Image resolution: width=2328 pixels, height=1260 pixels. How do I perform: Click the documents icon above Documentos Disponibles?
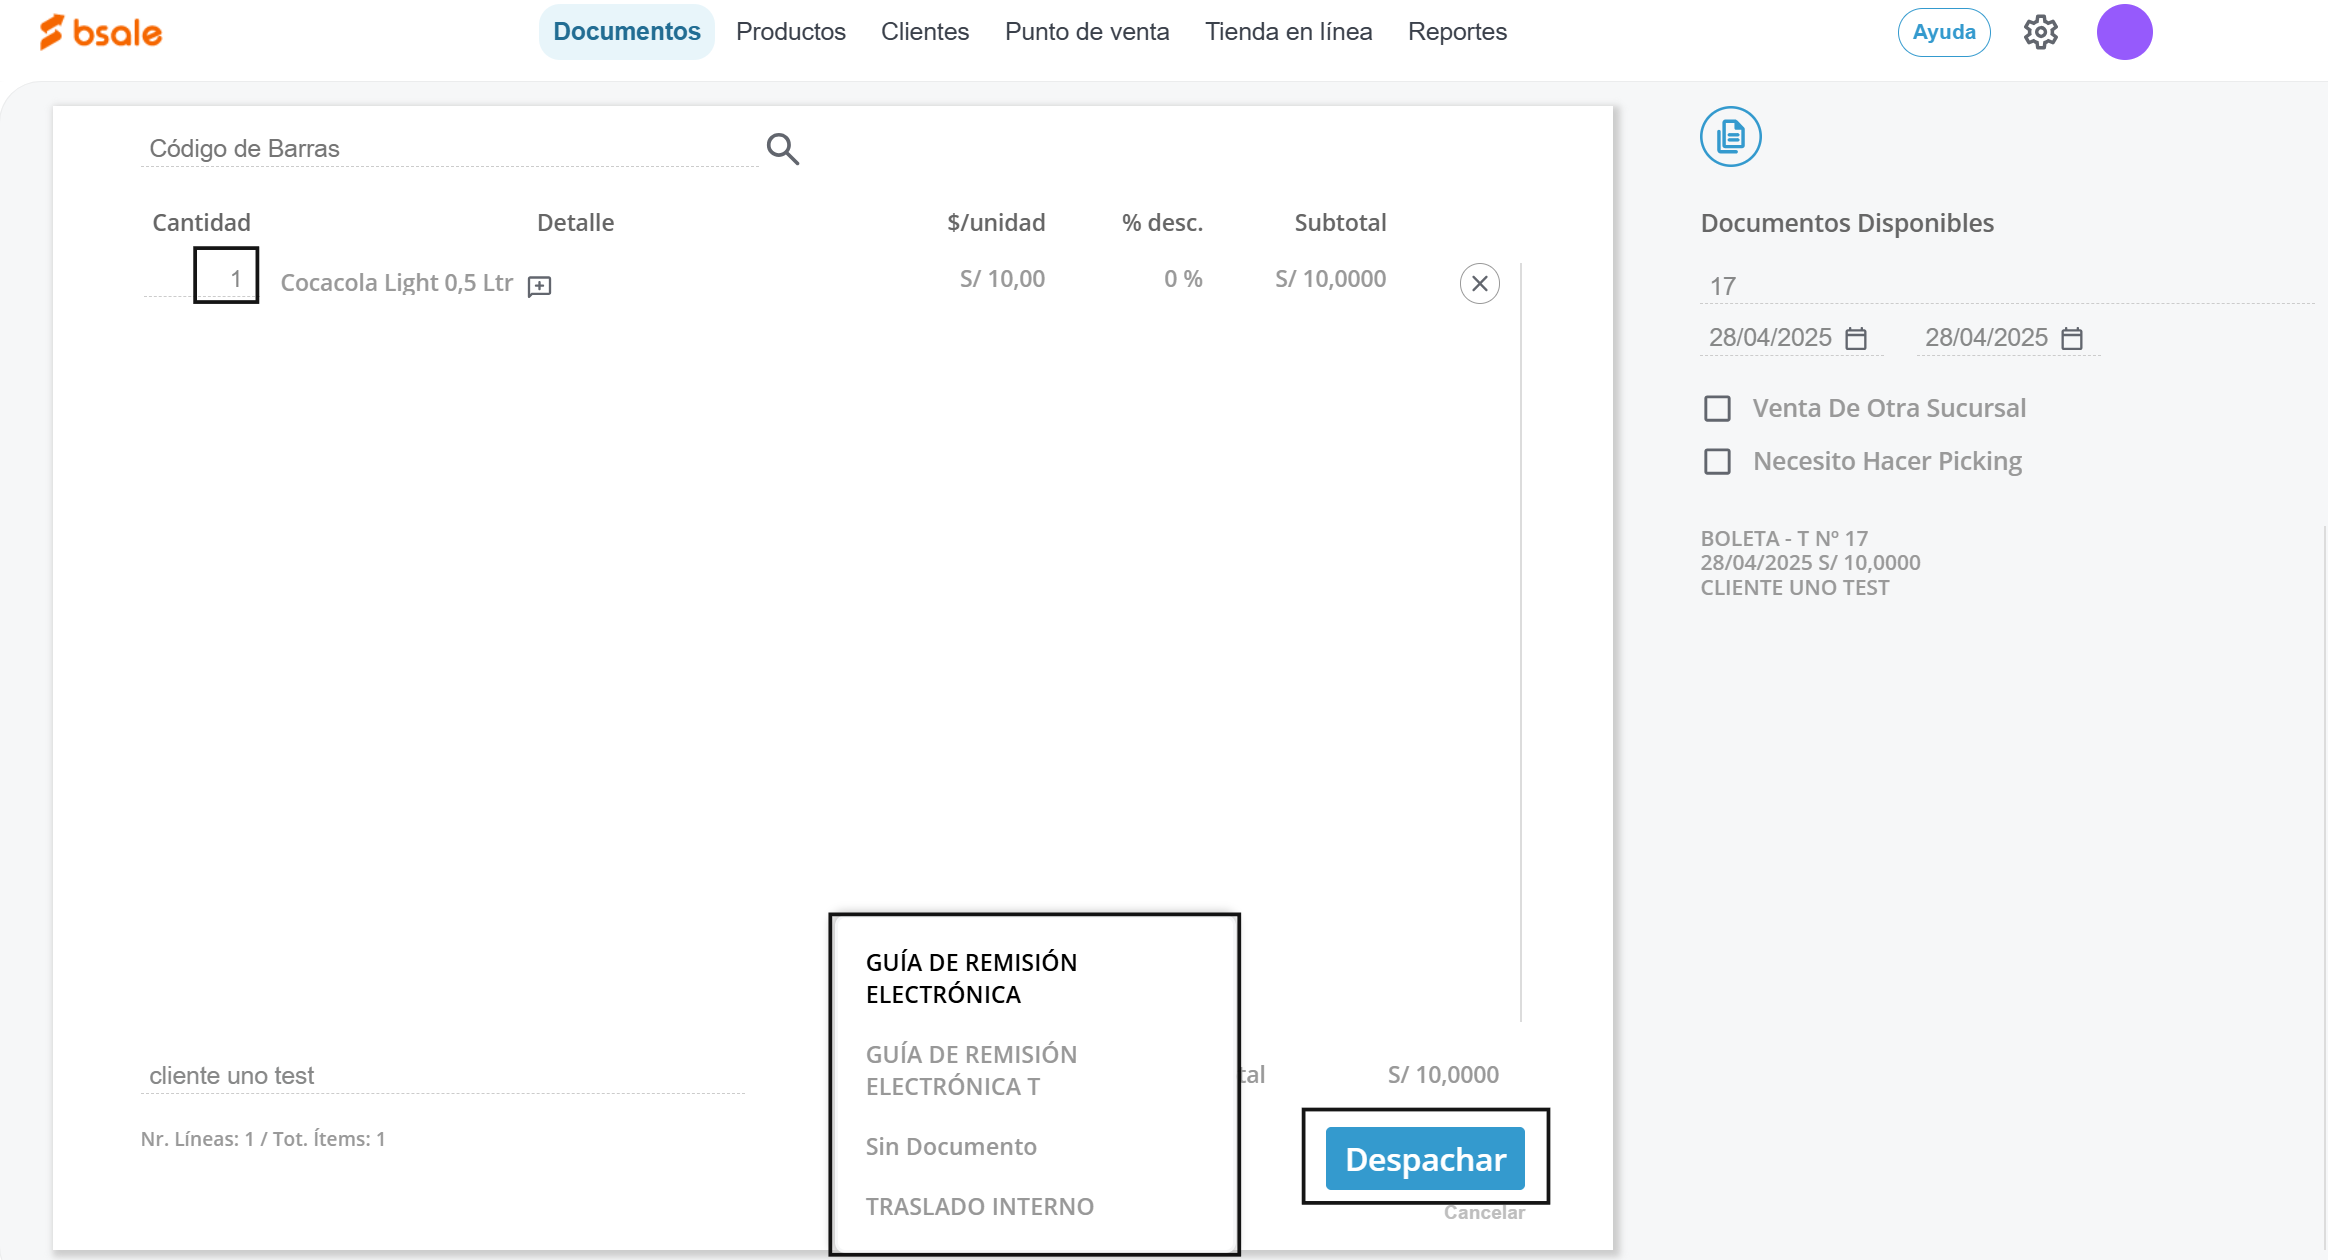pos(1730,136)
